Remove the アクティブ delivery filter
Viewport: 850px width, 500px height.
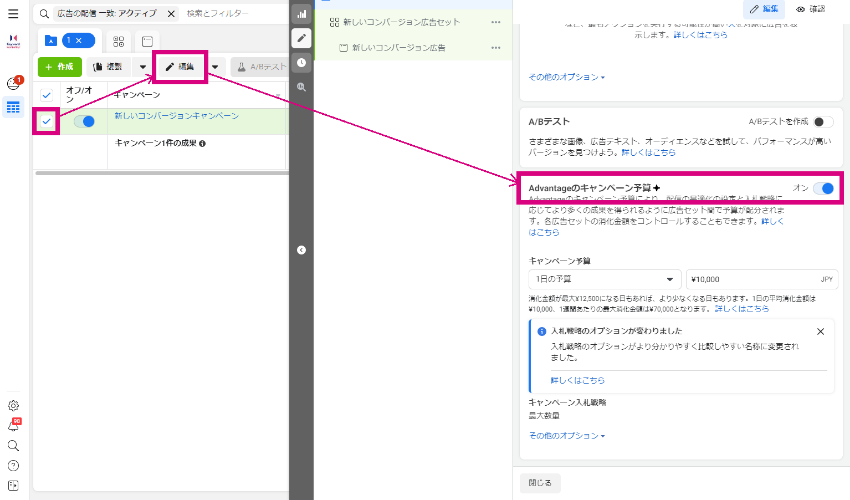pyautogui.click(x=171, y=14)
